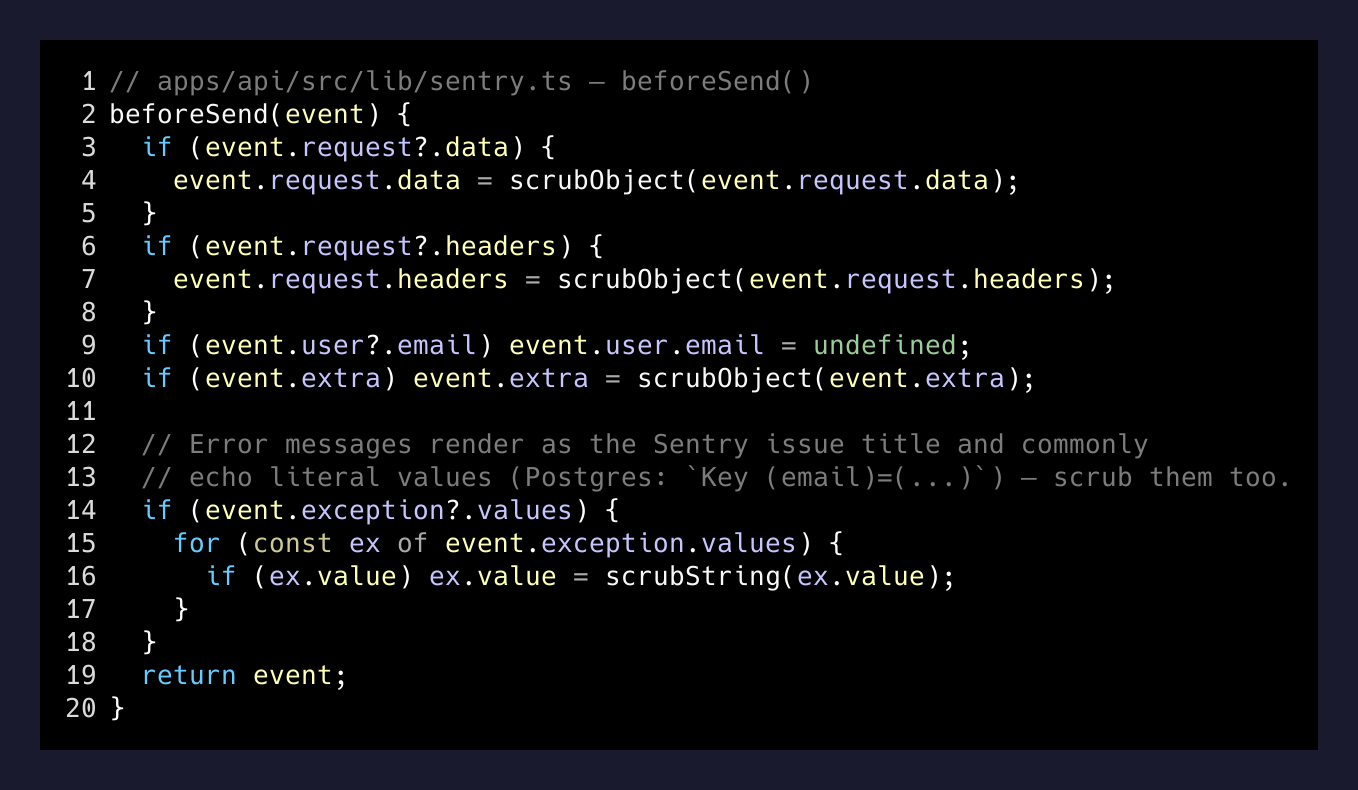Click line number 12 in the gutter
Screen dimensions: 1358x790
[82, 444]
